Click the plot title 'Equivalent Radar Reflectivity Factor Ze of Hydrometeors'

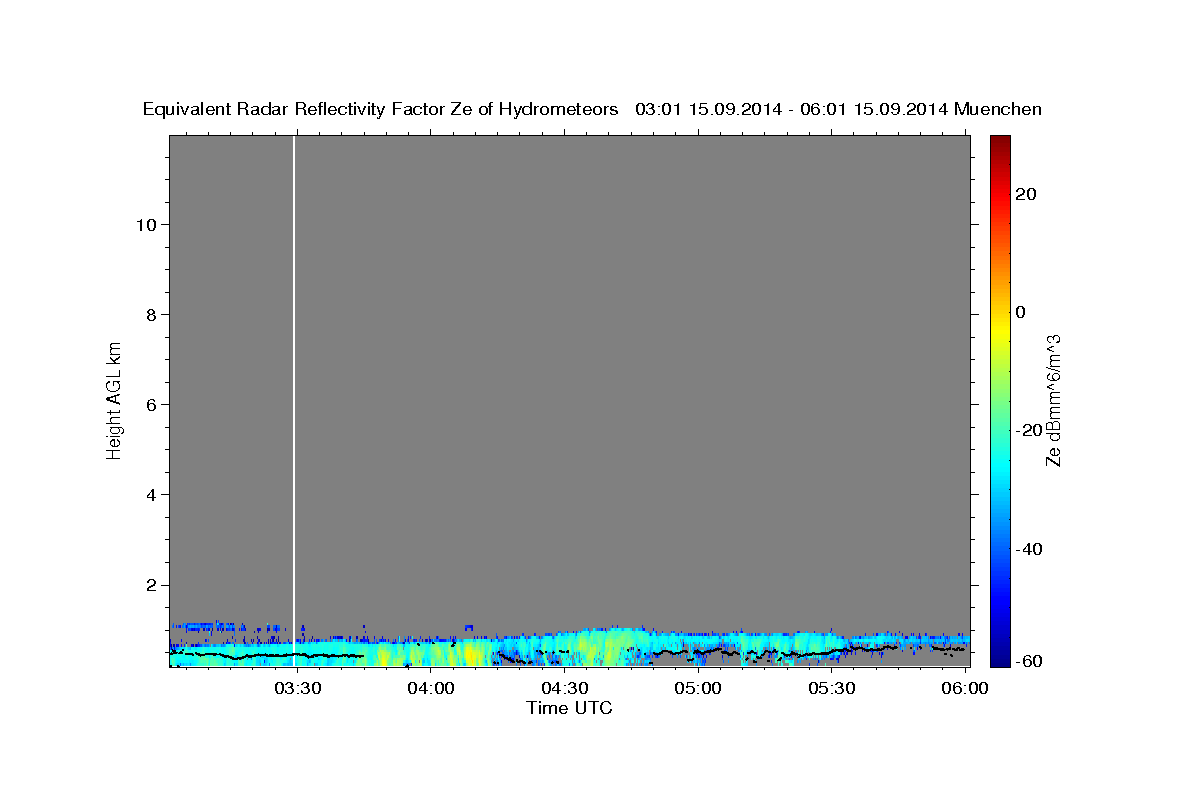[x=380, y=109]
